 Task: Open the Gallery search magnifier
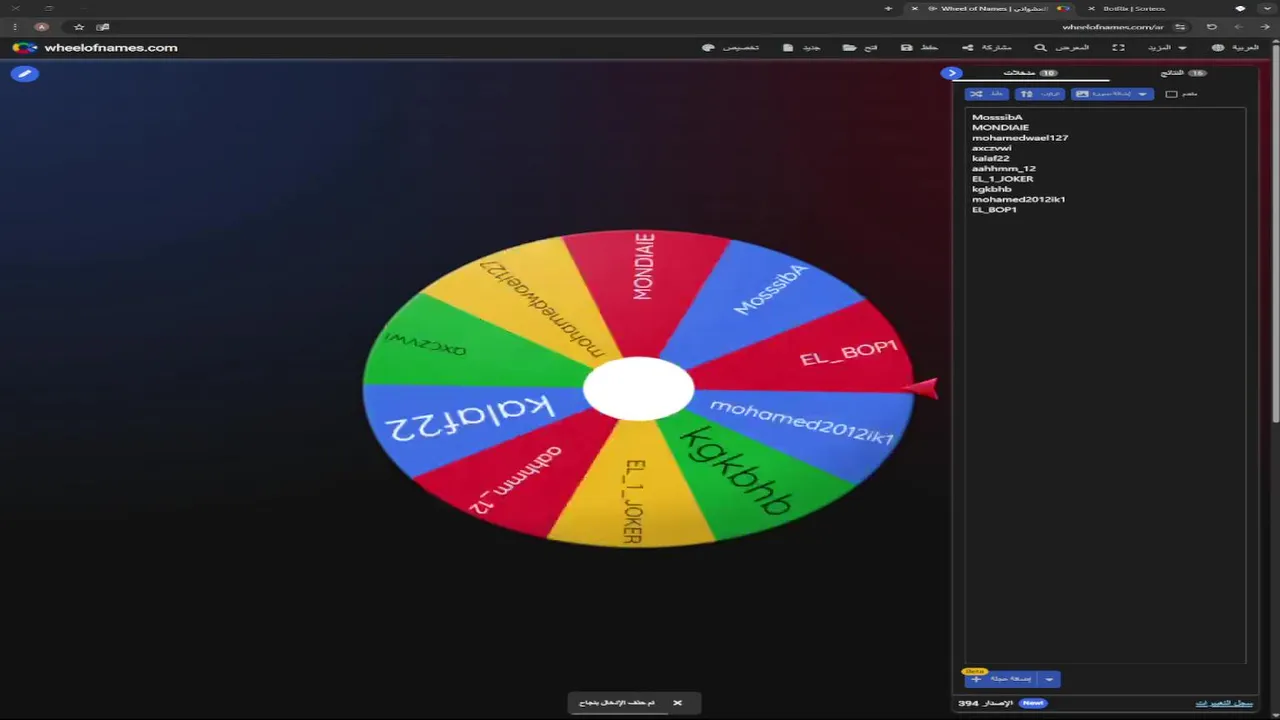click(1062, 47)
